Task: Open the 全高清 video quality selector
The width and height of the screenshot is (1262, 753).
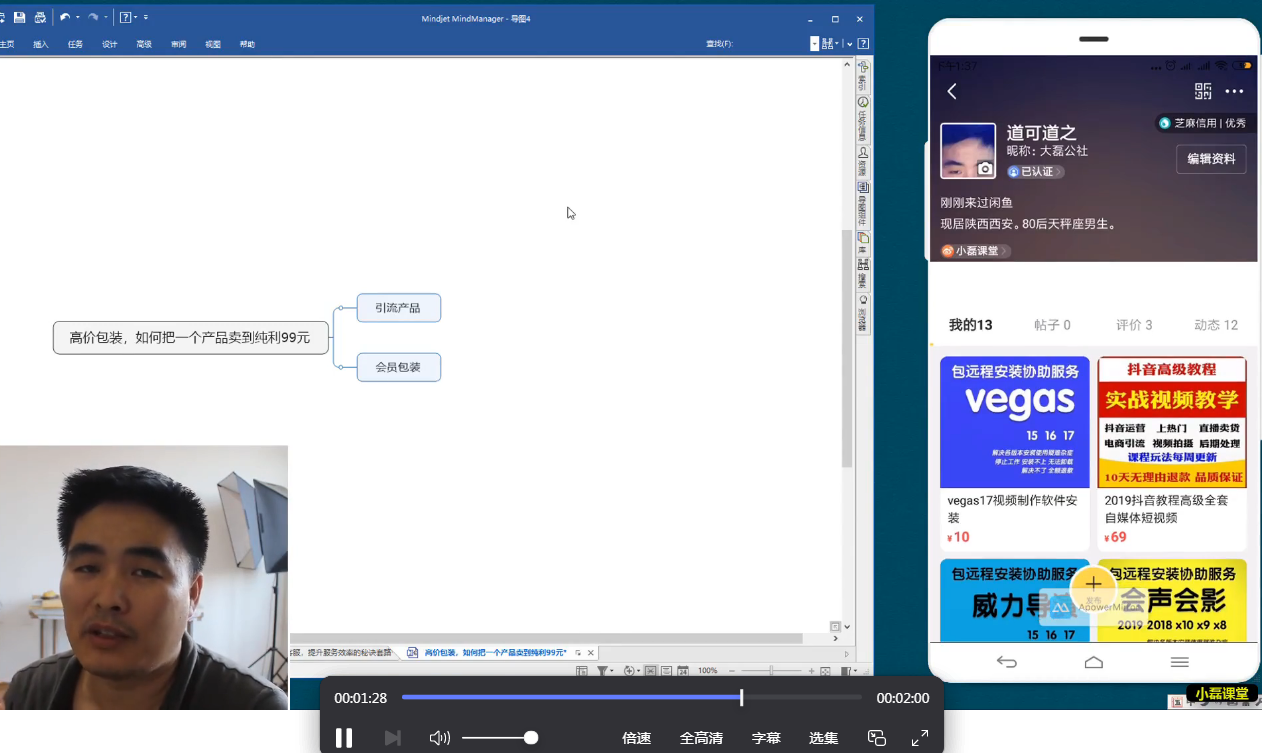Action: [x=701, y=738]
